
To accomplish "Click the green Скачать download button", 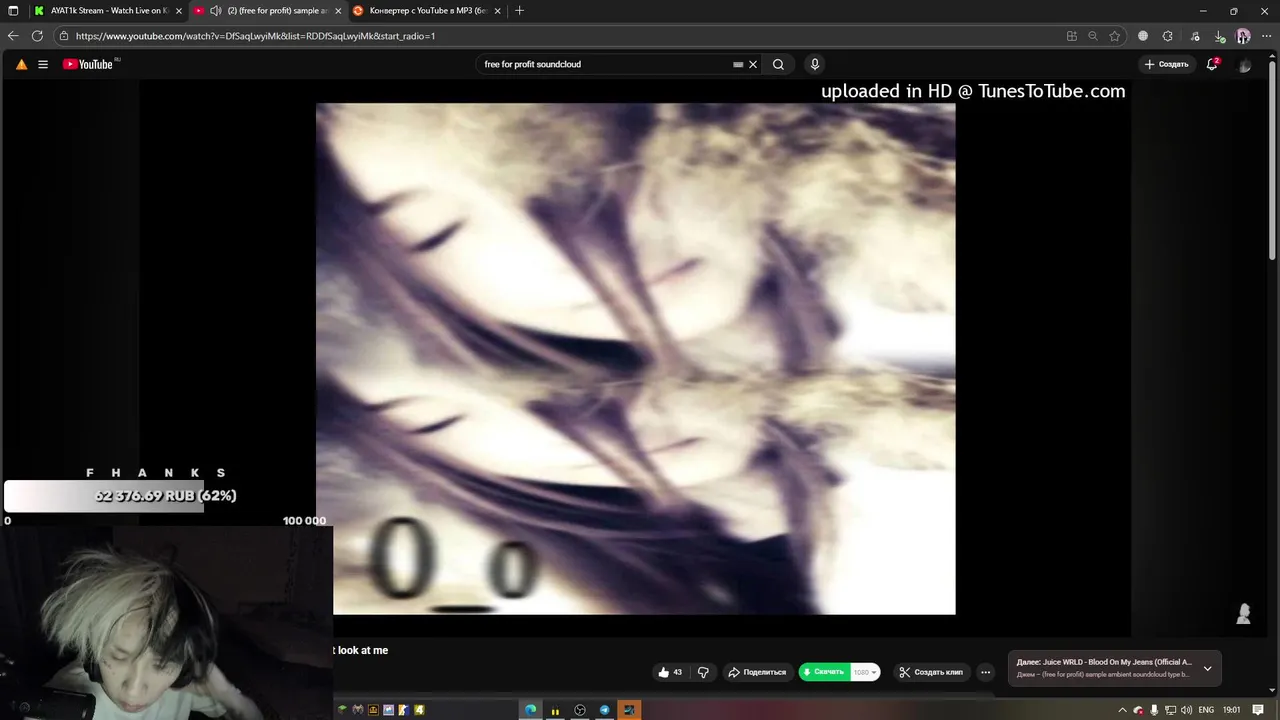I will click(823, 672).
